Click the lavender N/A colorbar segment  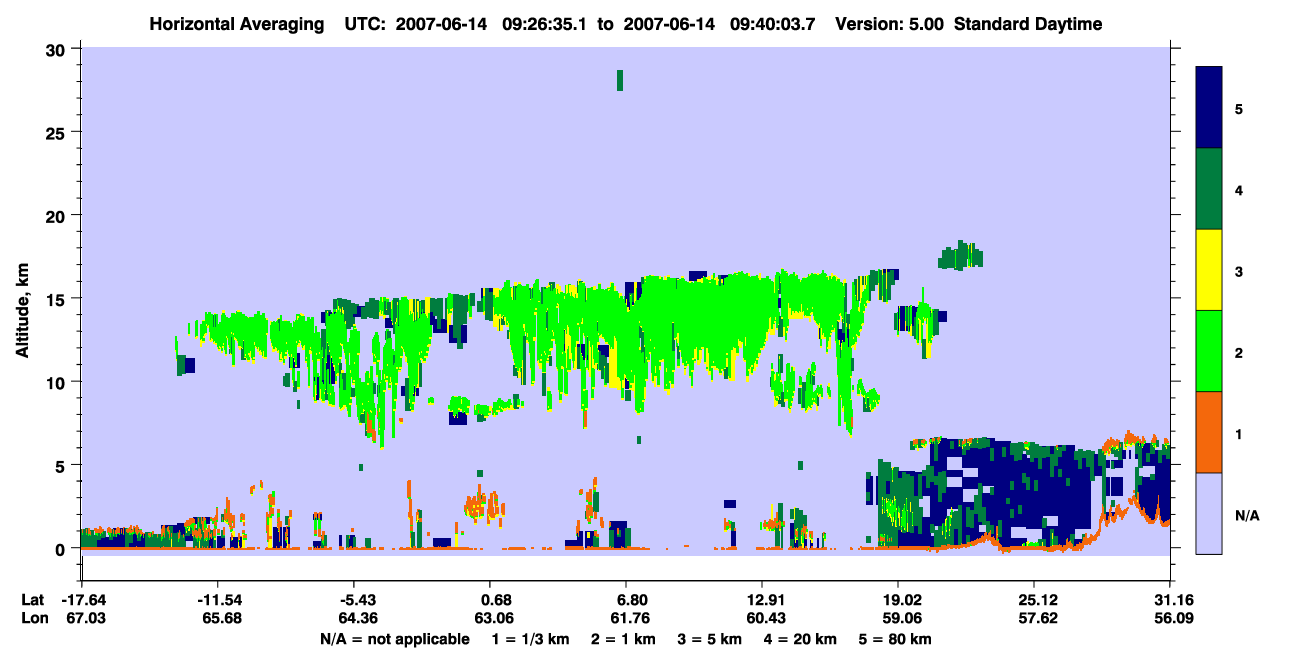point(1208,512)
